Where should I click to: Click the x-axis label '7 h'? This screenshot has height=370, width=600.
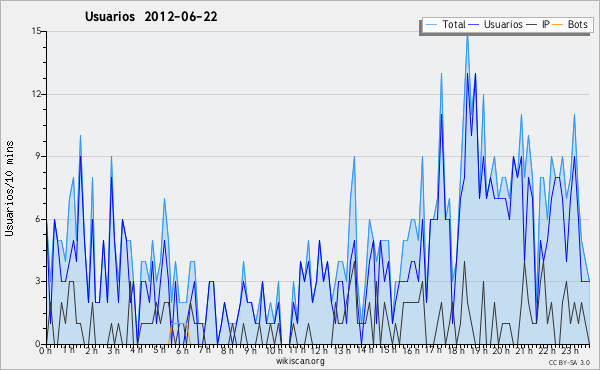[x=204, y=350]
